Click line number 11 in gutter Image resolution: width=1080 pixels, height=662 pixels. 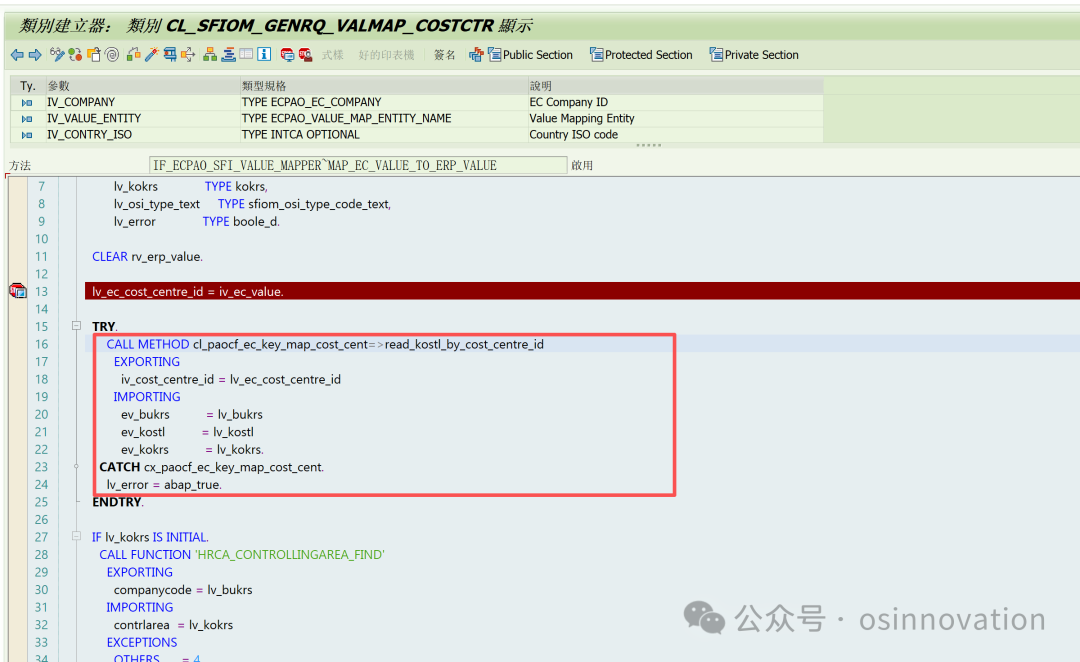tap(41, 256)
